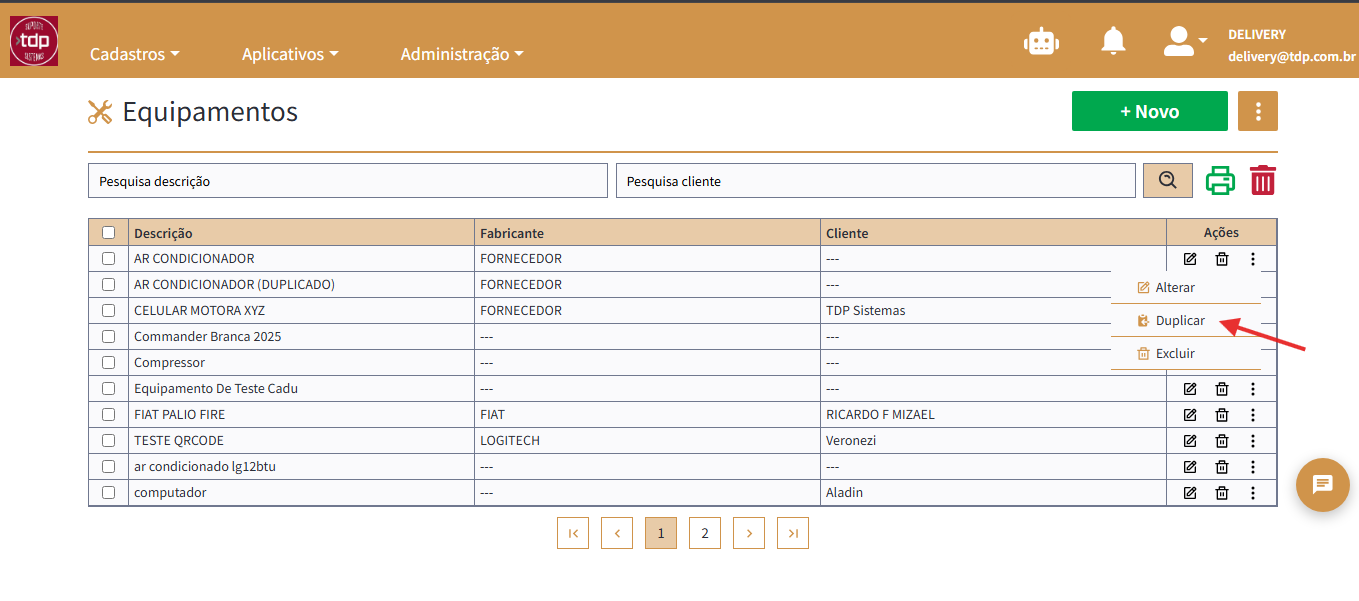
Task: Jump to the first page
Action: click(573, 533)
